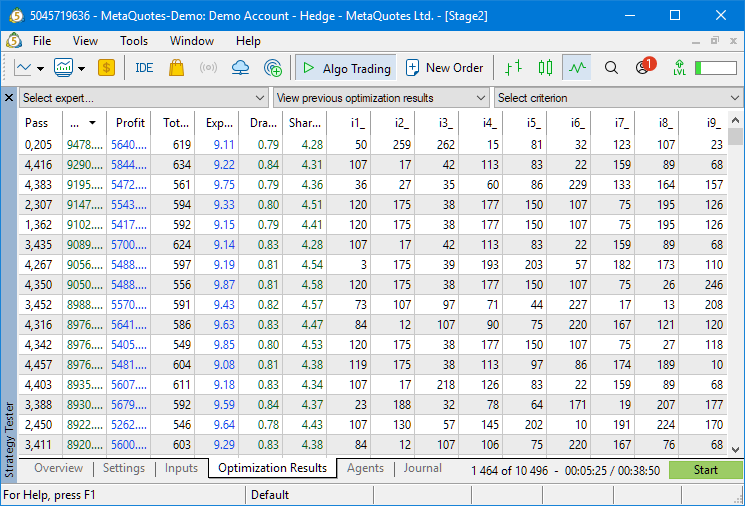Click the dollar sign trading icon

[106, 68]
